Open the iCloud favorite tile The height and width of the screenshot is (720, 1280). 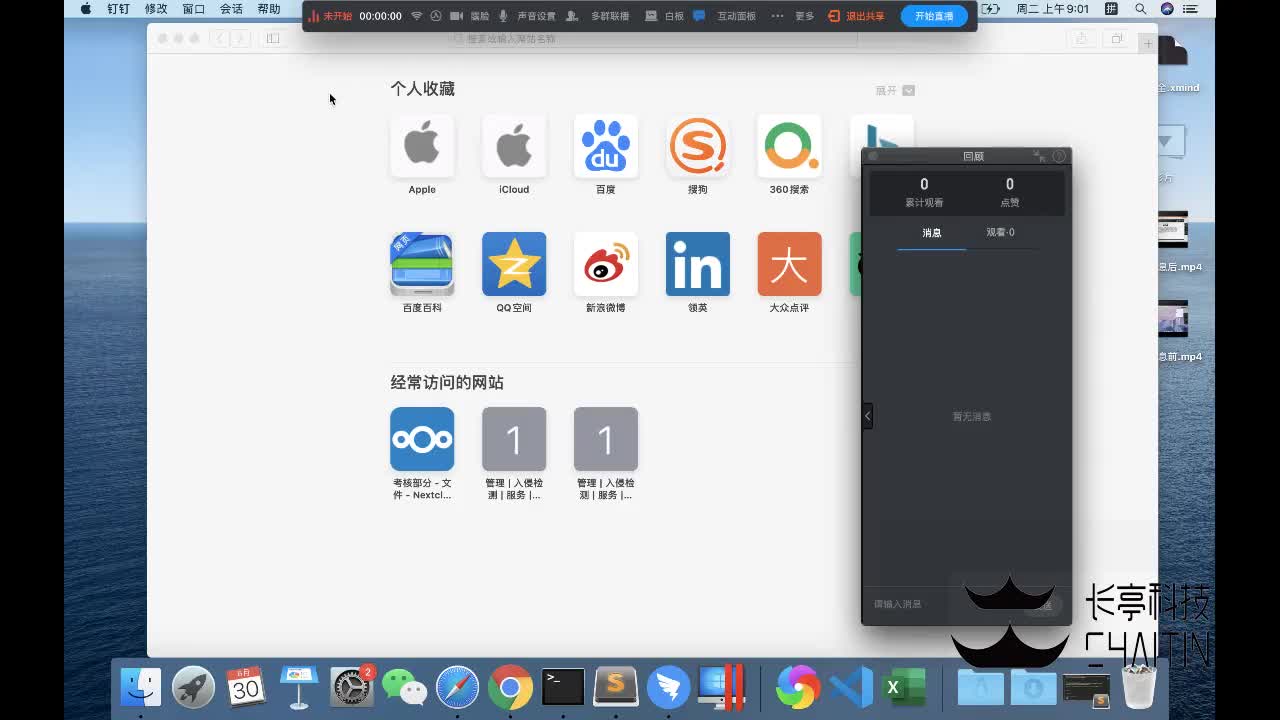click(x=514, y=147)
